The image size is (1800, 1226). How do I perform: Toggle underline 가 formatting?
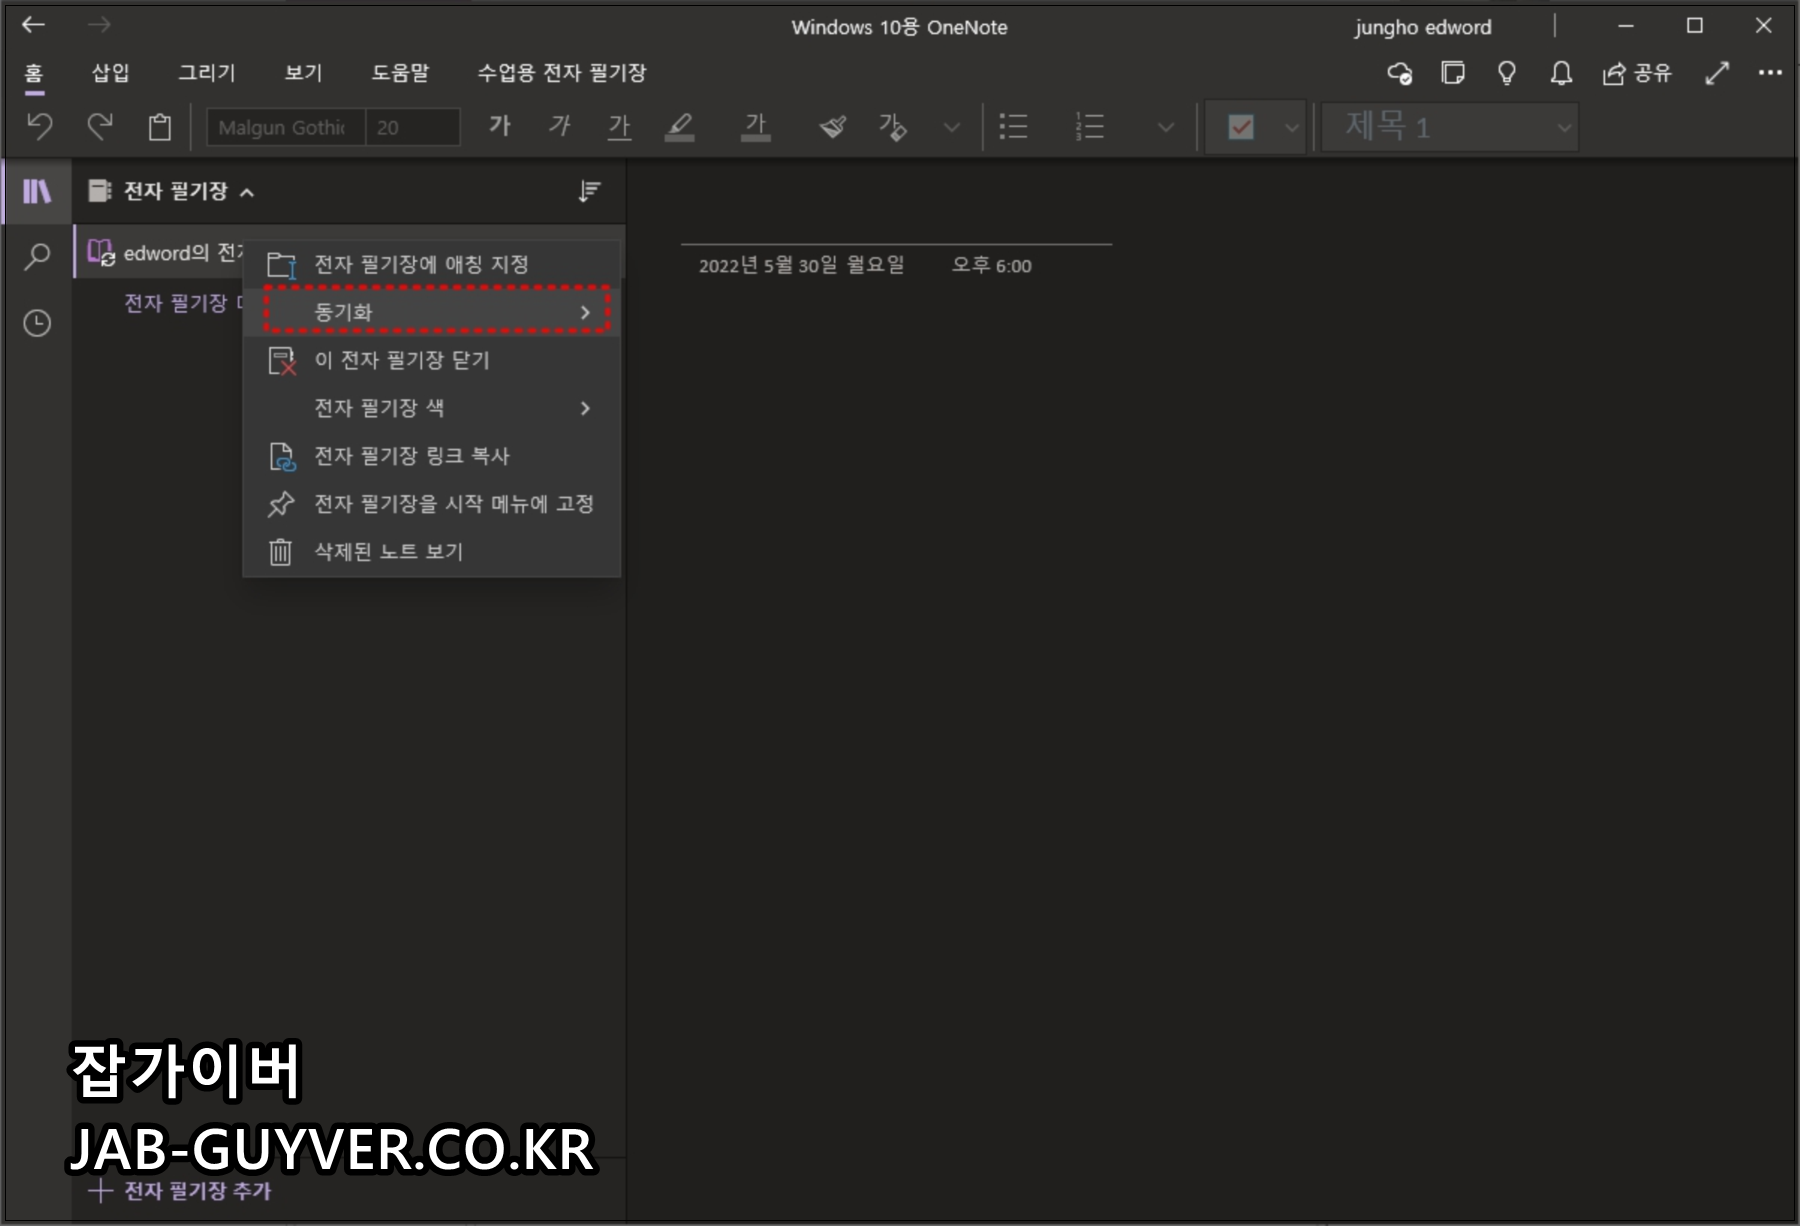pyautogui.click(x=620, y=126)
